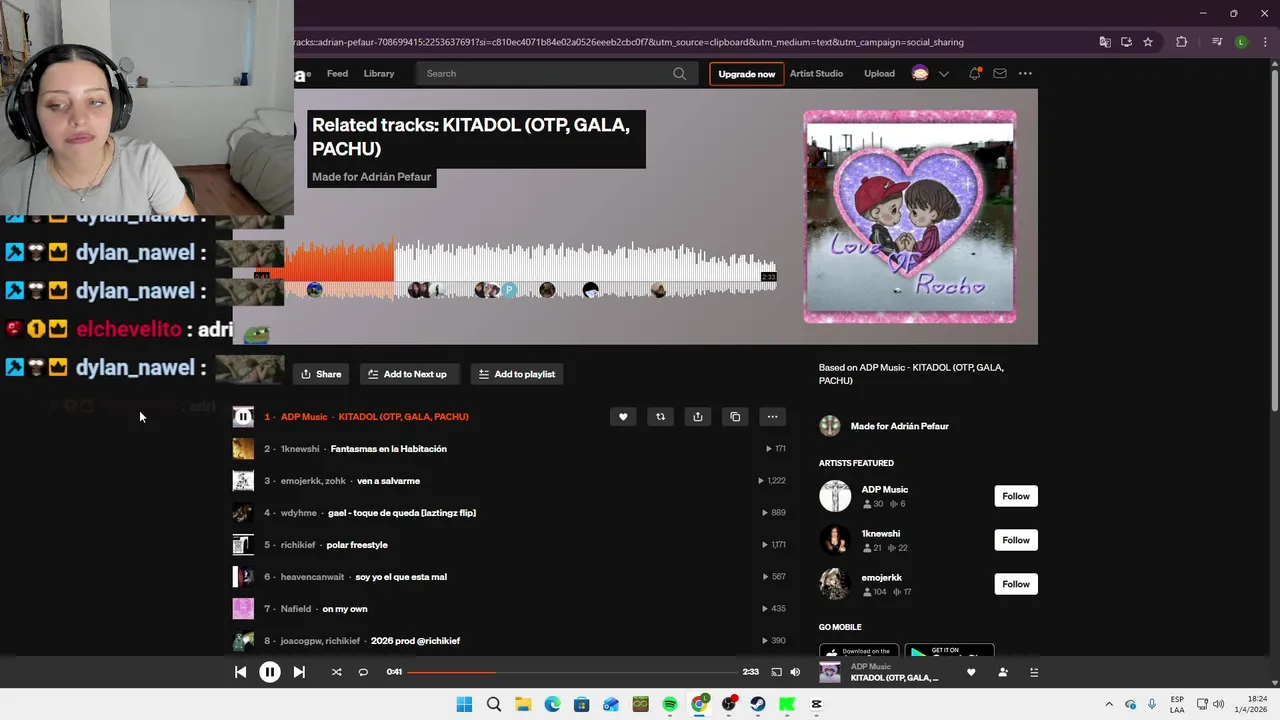The height and width of the screenshot is (720, 1280).
Task: Follow emojerkk
Action: pyautogui.click(x=1016, y=584)
